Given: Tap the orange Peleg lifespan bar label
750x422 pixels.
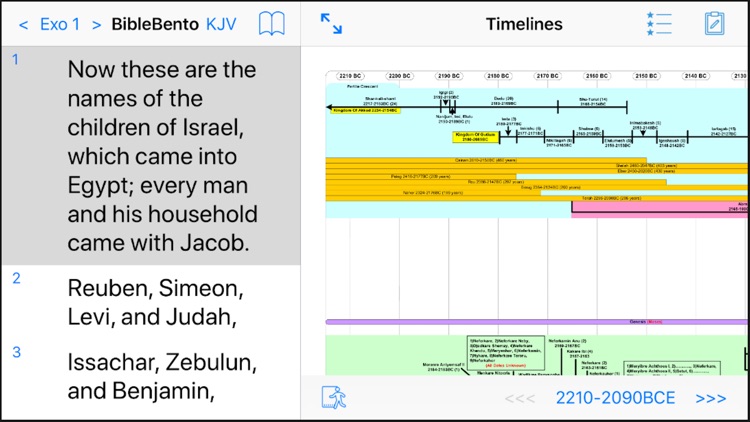Looking at the screenshot, I should (x=420, y=177).
